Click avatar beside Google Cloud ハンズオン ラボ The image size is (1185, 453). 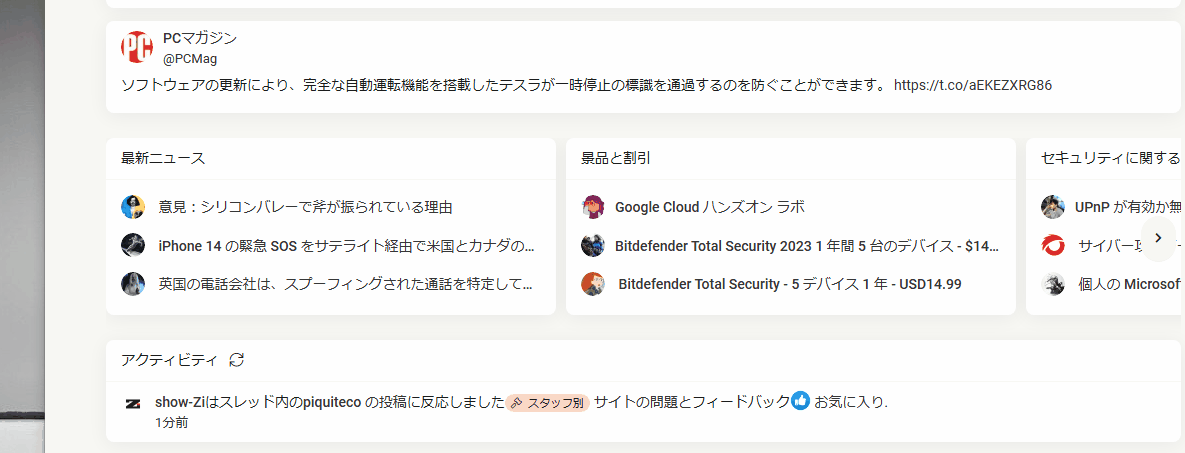coord(593,207)
